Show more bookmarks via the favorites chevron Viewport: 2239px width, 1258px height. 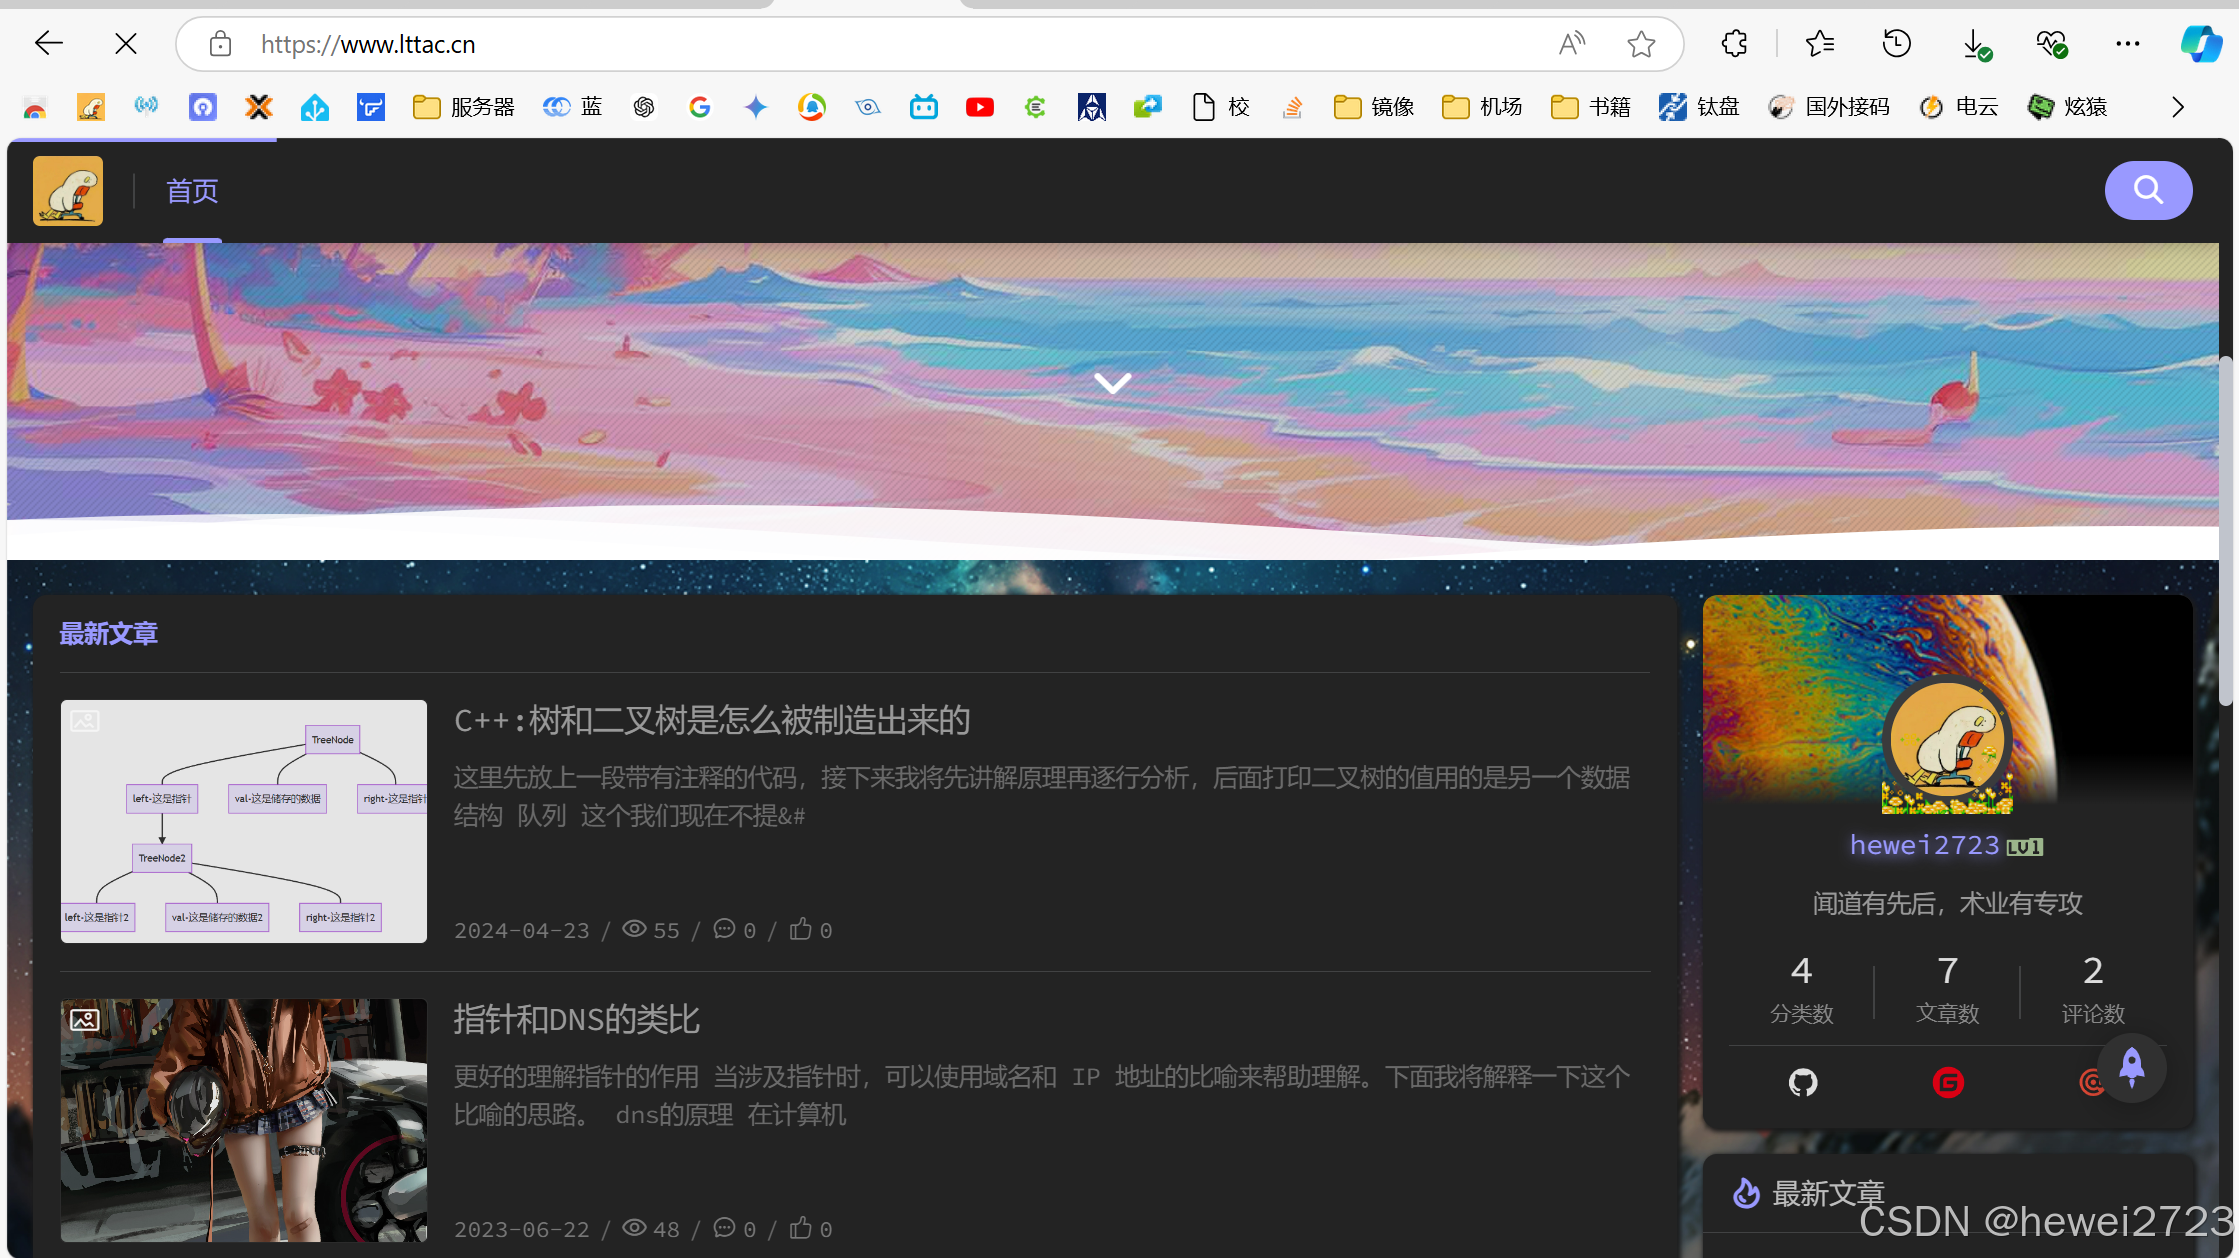click(x=2177, y=107)
